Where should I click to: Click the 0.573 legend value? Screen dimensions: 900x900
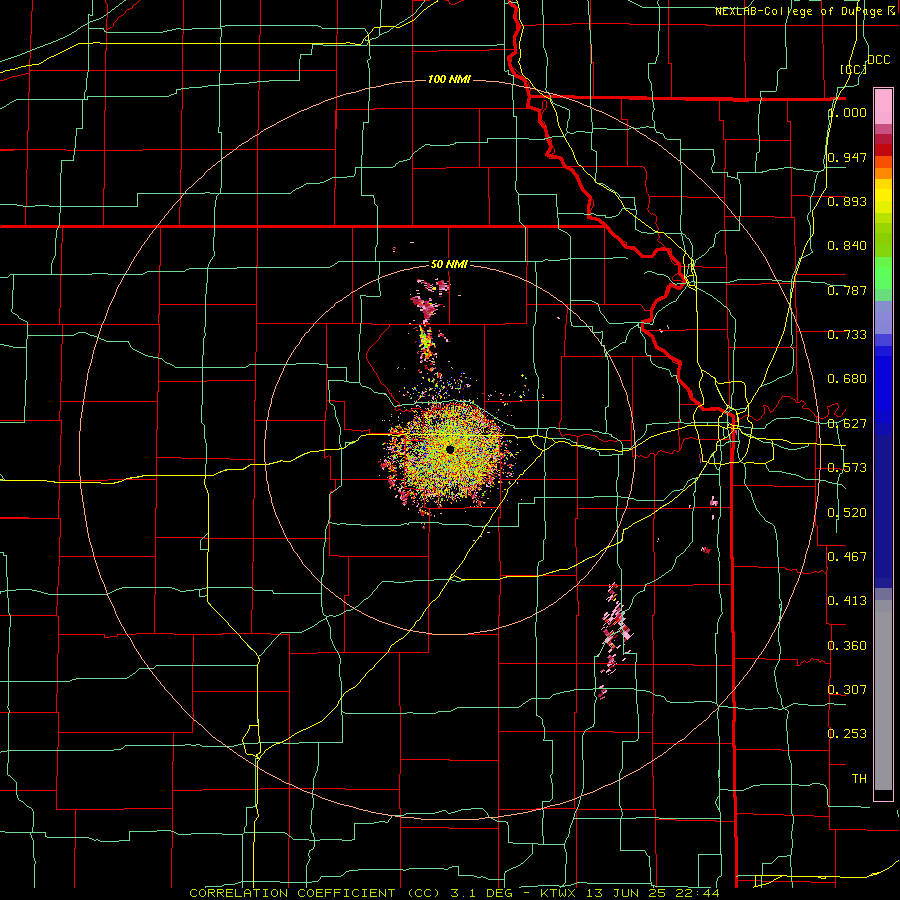click(847, 468)
